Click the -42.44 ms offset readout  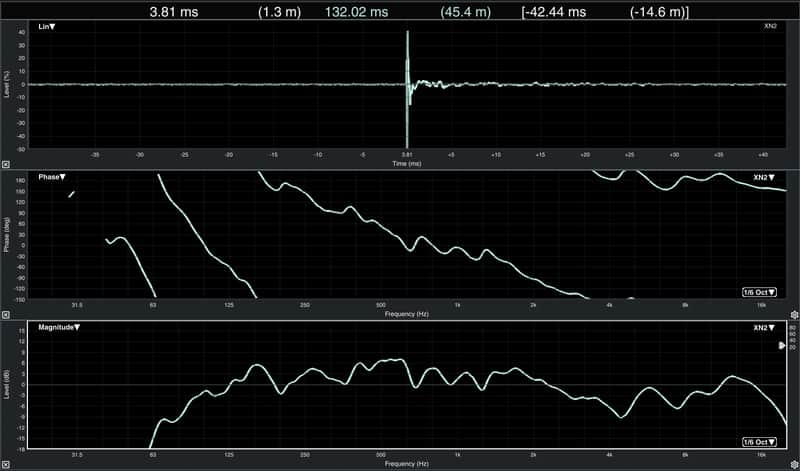point(554,12)
